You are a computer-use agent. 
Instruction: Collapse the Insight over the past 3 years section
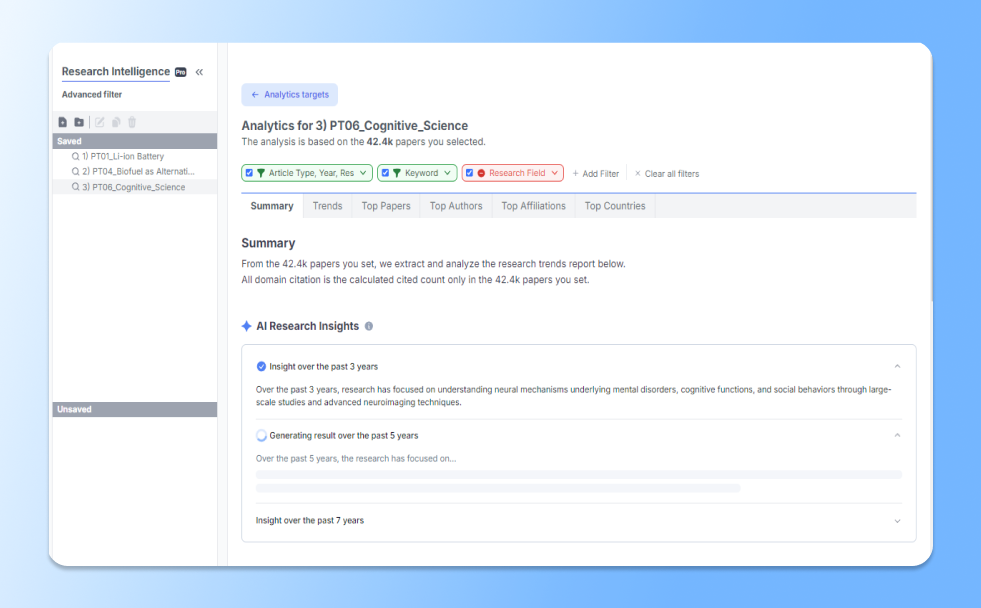[x=897, y=365]
